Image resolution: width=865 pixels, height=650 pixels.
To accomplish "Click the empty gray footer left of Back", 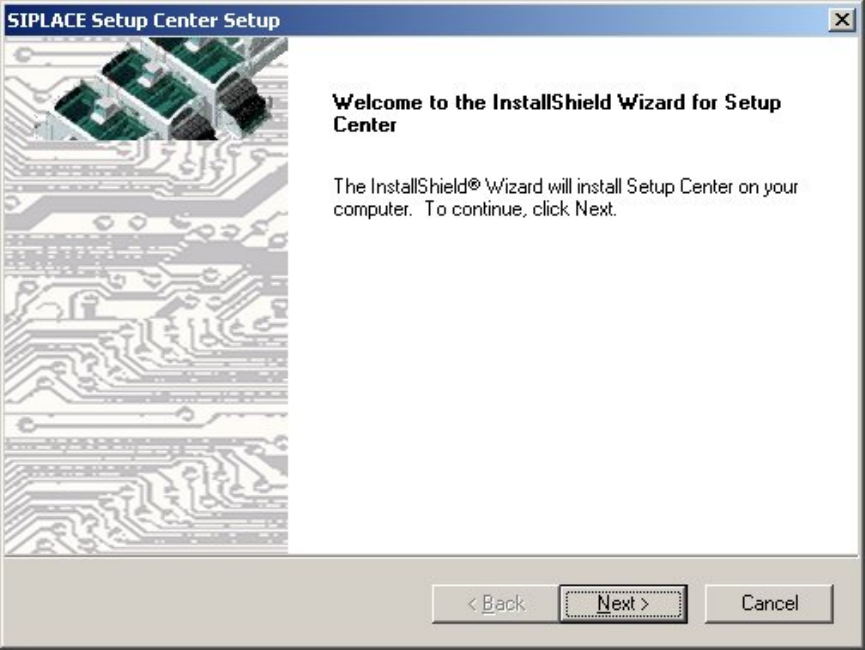I will [x=200, y=603].
